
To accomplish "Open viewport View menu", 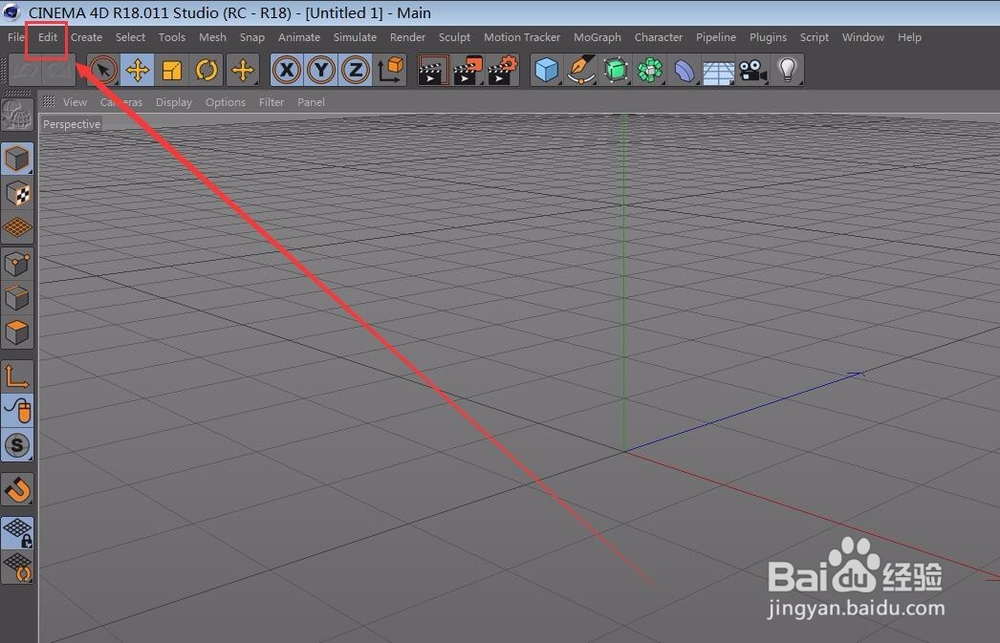I will 75,102.
